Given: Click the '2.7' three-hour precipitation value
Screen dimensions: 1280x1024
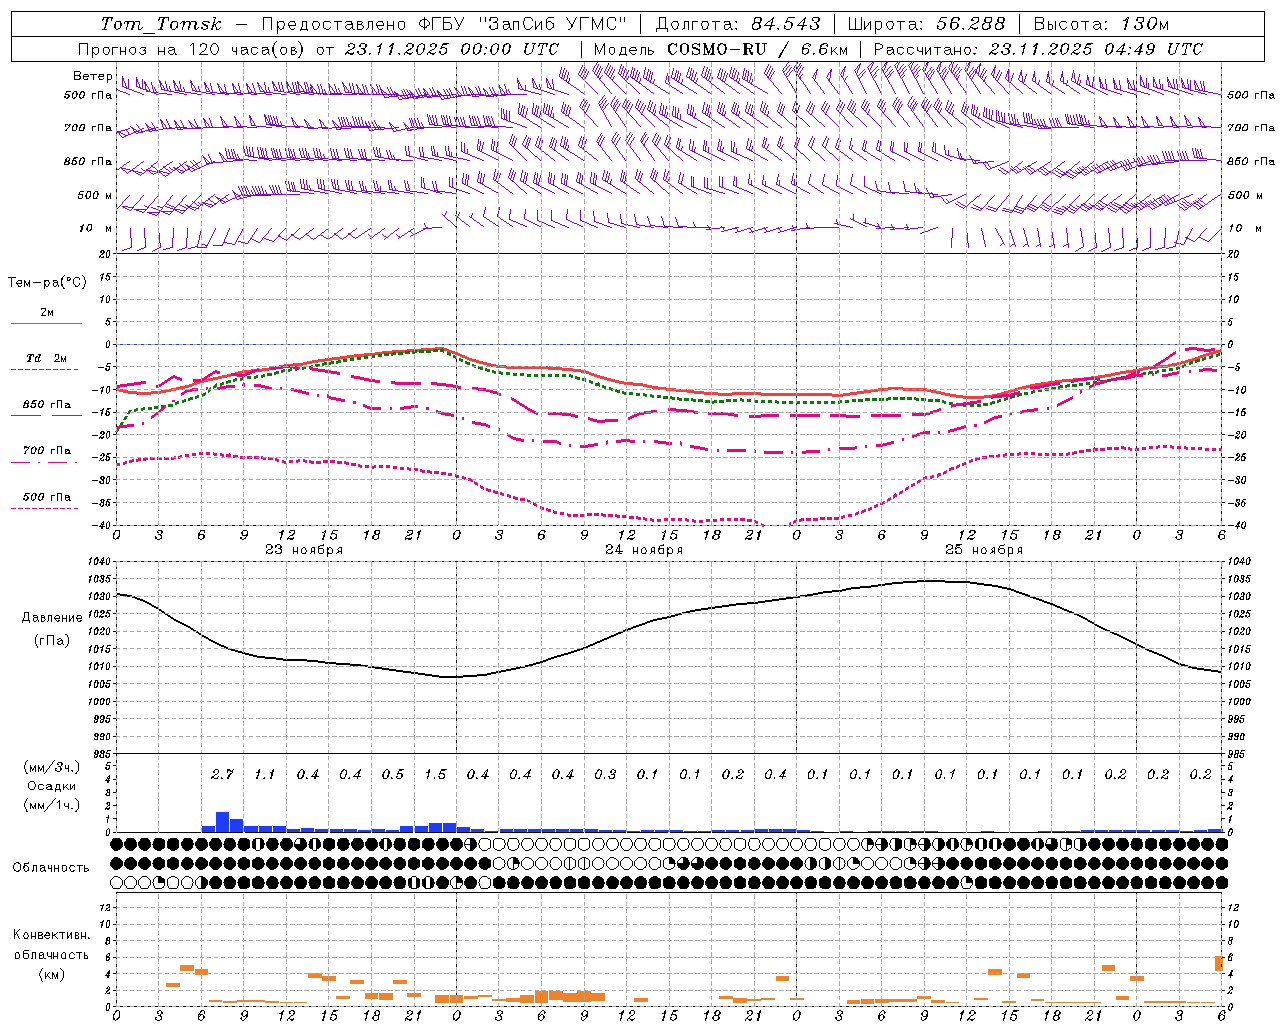Looking at the screenshot, I should (222, 775).
